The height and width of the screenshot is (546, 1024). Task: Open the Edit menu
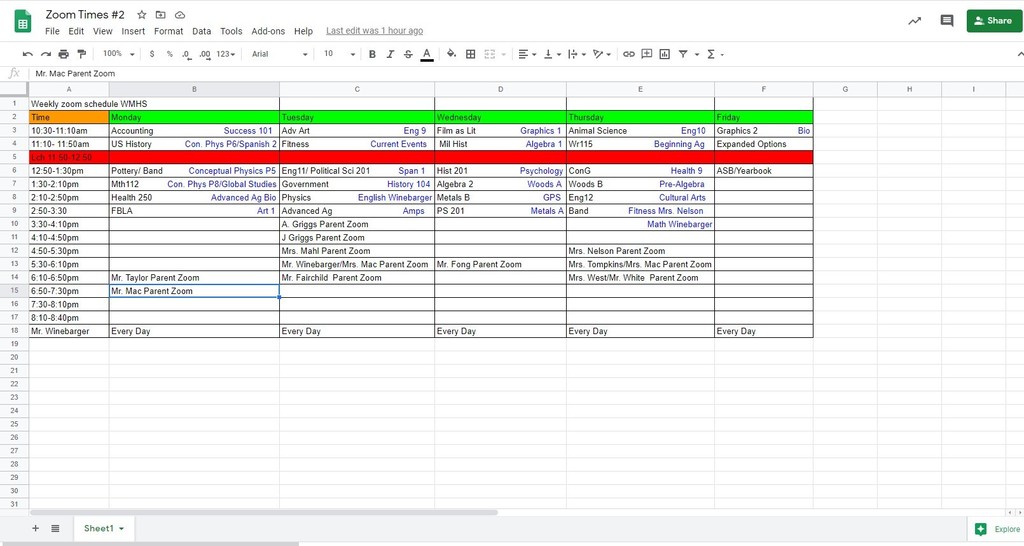point(76,31)
